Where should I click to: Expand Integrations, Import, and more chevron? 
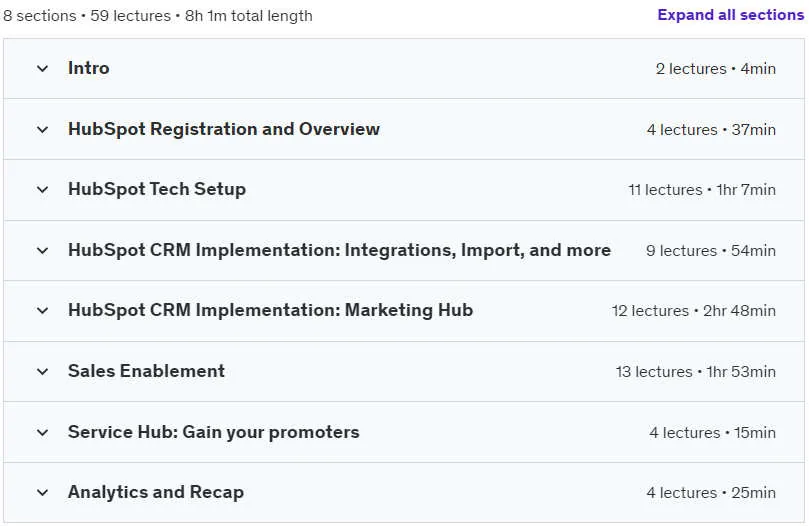[x=43, y=251]
